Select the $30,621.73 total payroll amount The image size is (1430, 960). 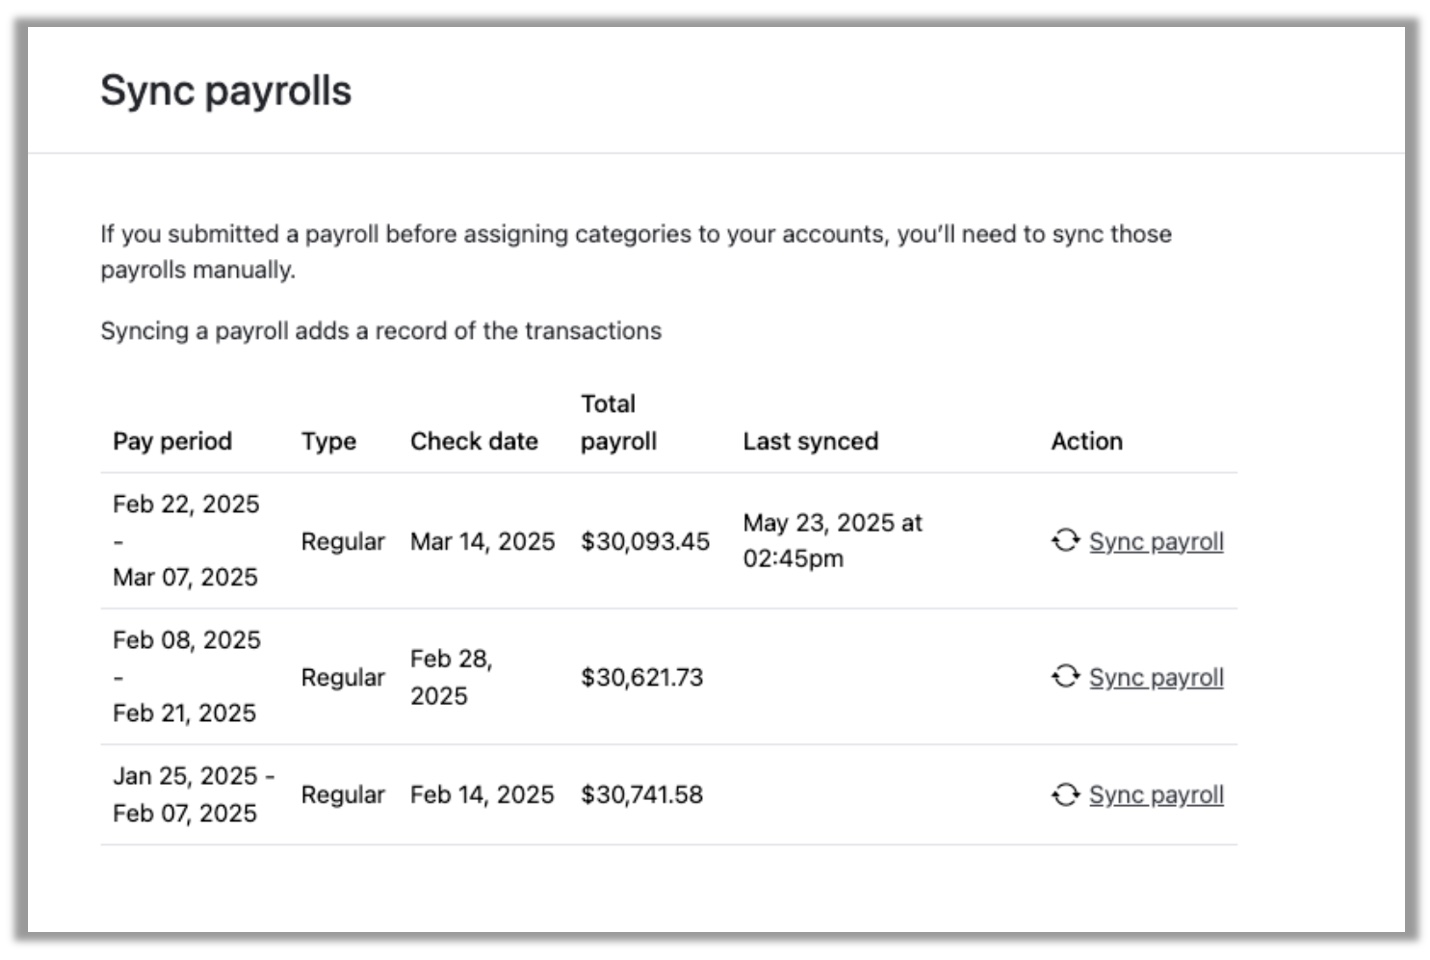click(642, 678)
